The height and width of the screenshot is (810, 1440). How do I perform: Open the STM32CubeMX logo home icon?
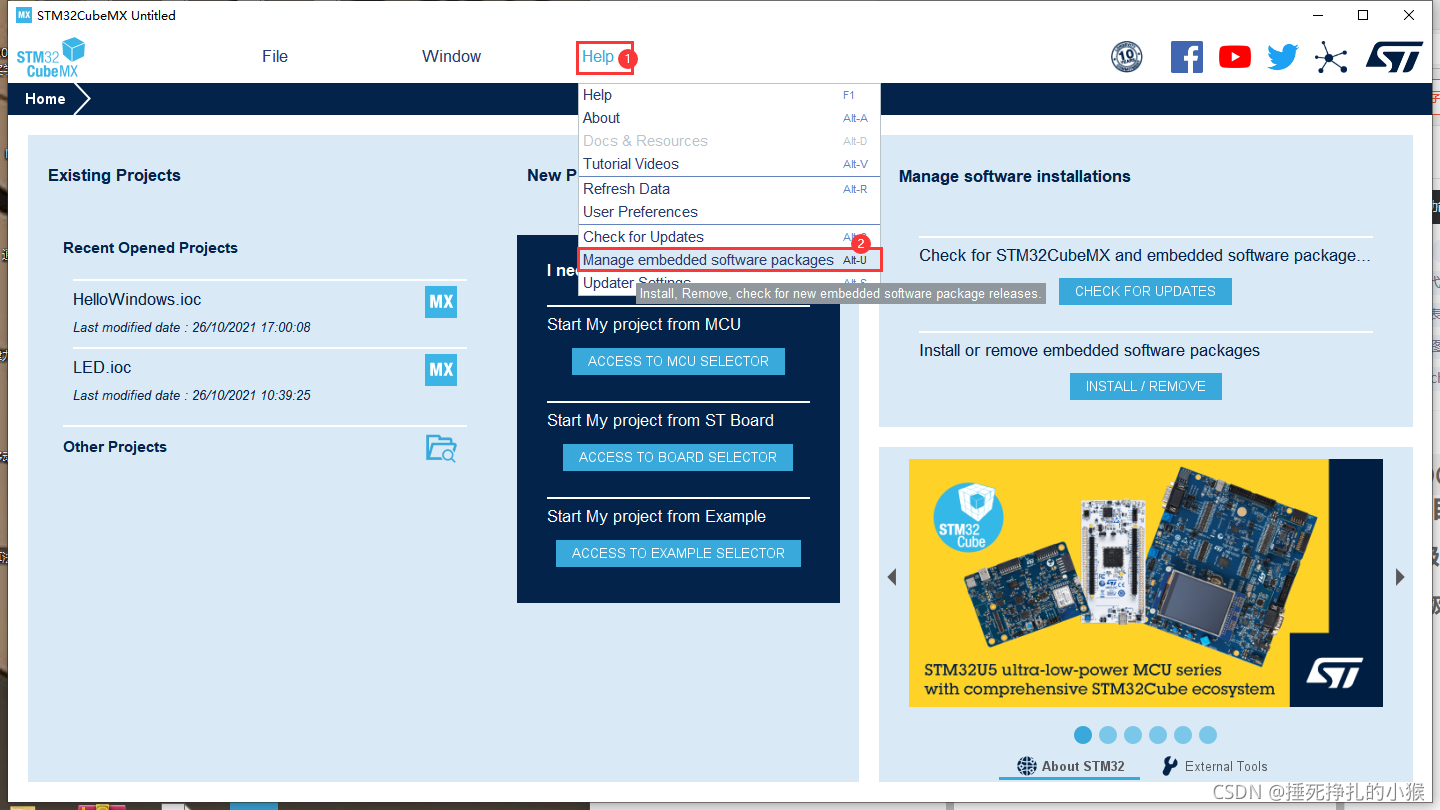pyautogui.click(x=50, y=57)
